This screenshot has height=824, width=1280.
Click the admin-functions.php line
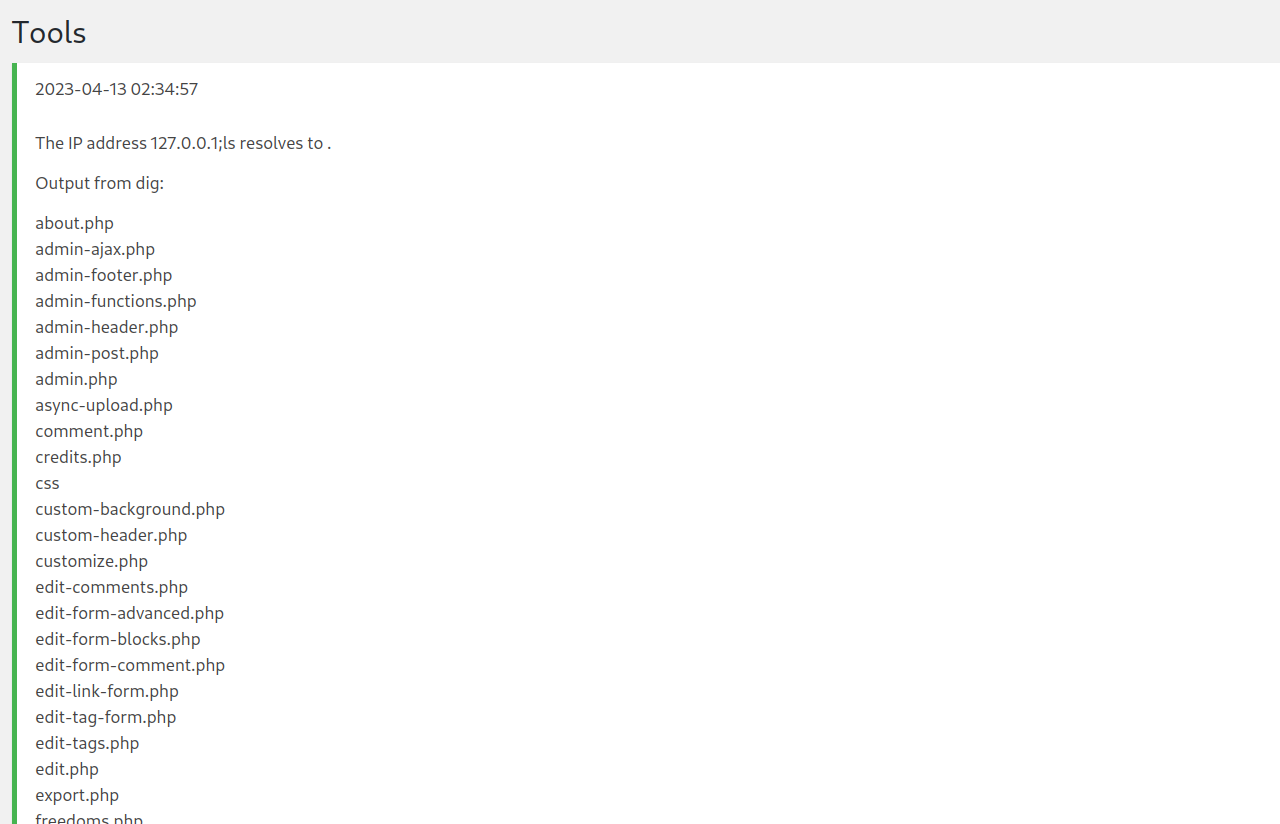coord(115,301)
